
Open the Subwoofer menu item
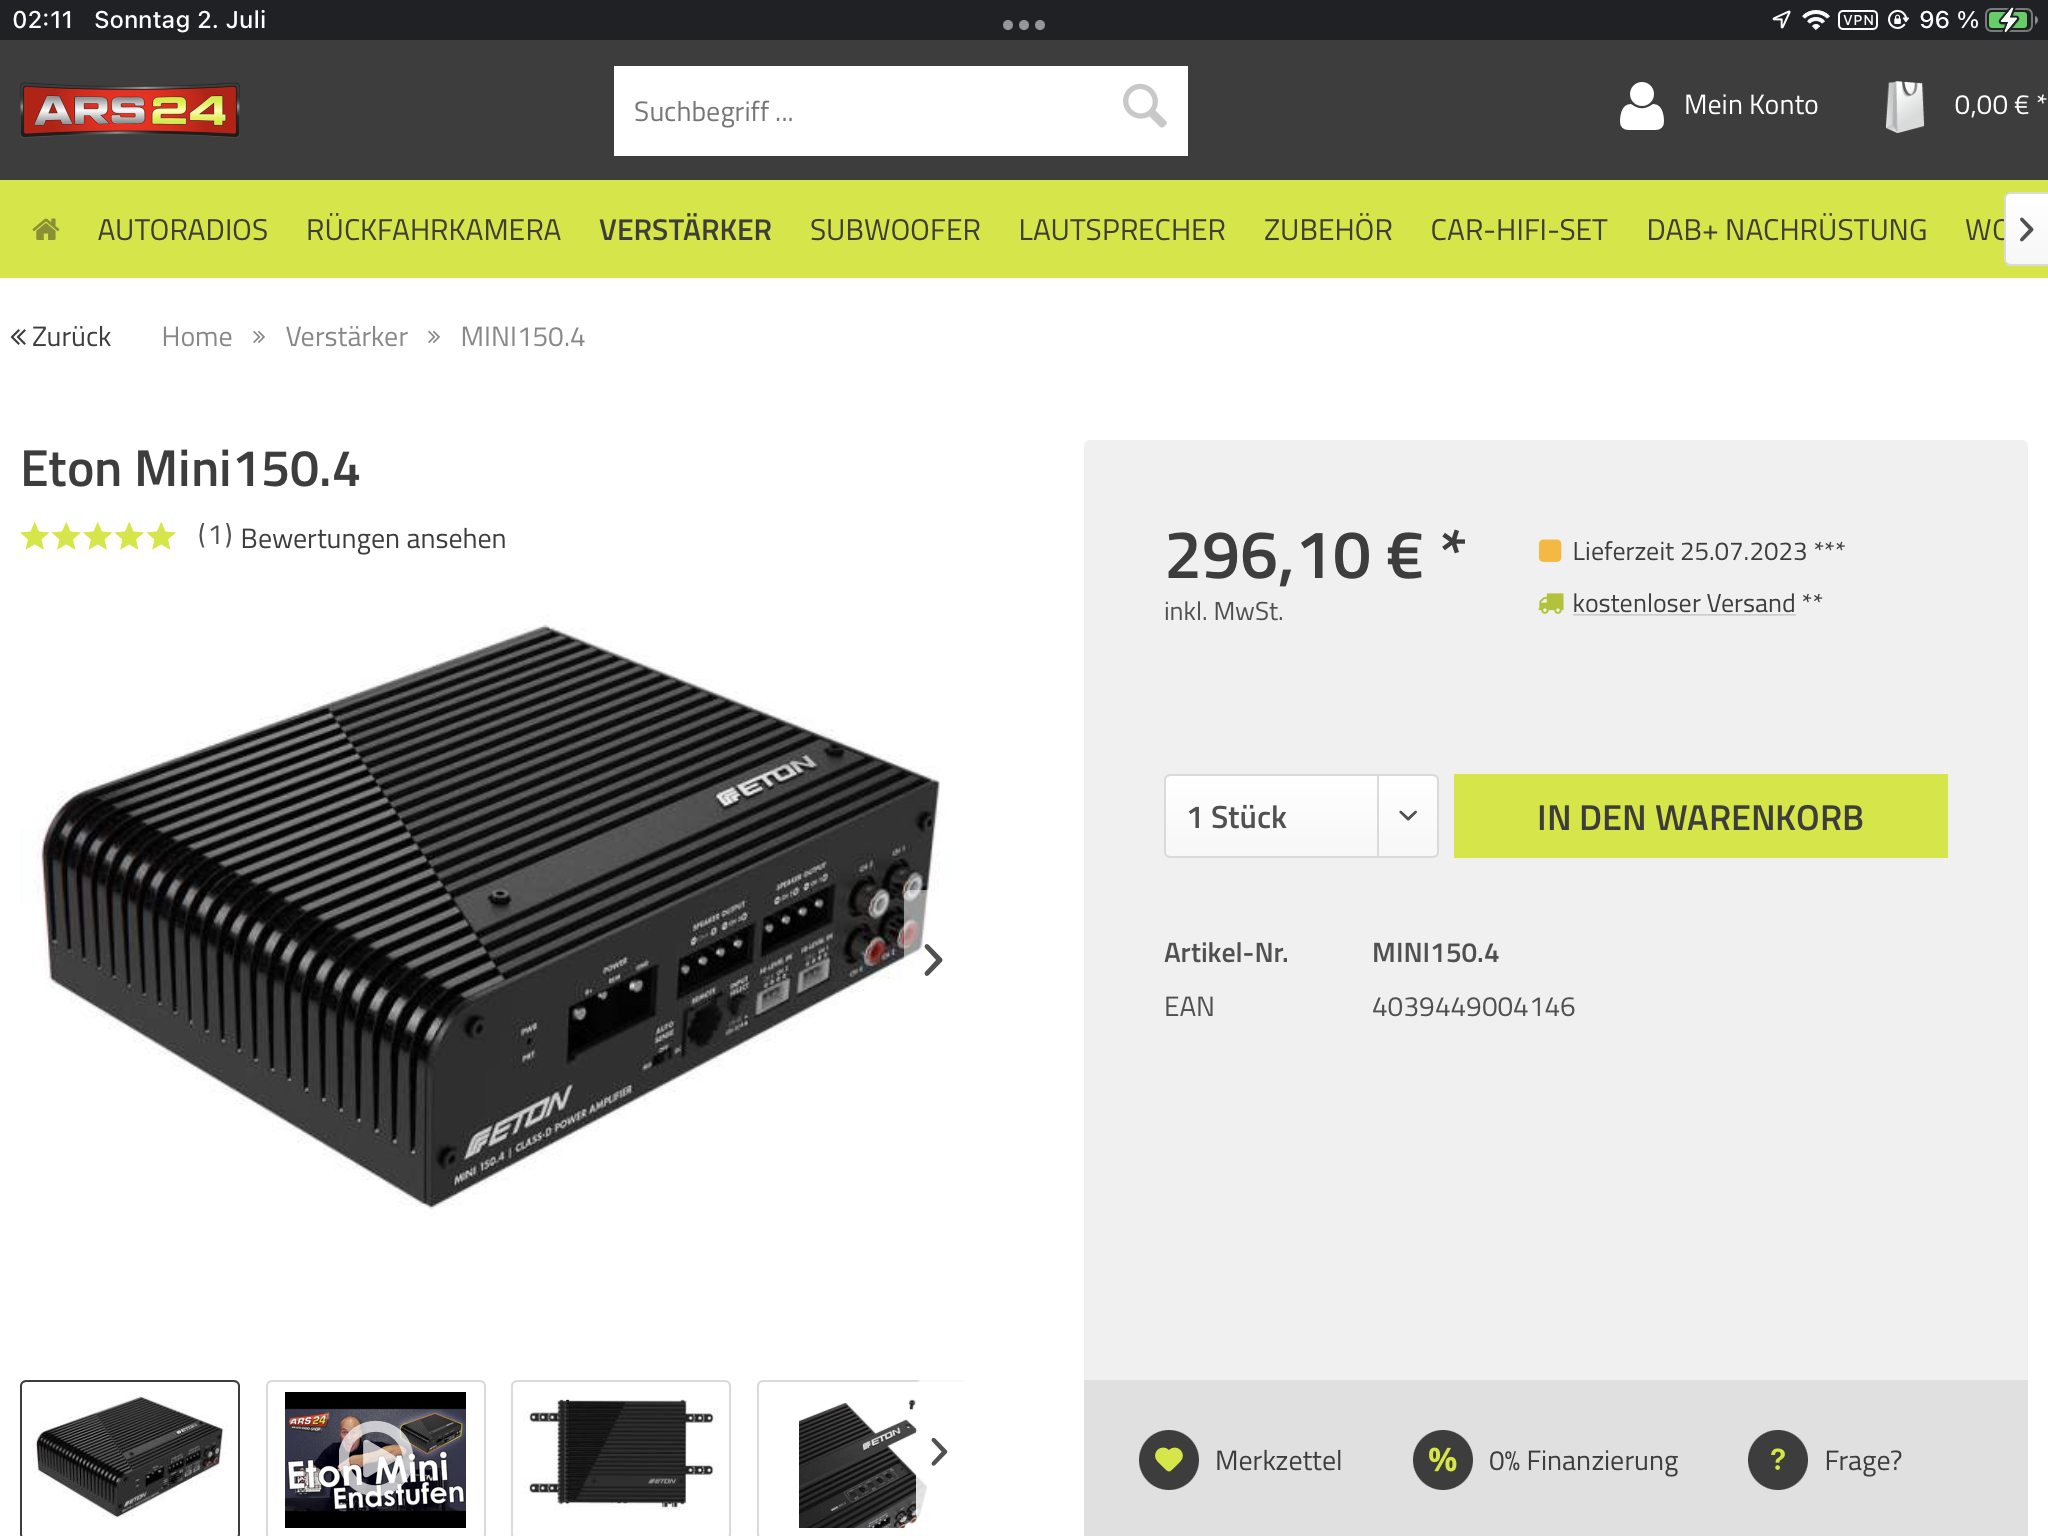(x=895, y=230)
